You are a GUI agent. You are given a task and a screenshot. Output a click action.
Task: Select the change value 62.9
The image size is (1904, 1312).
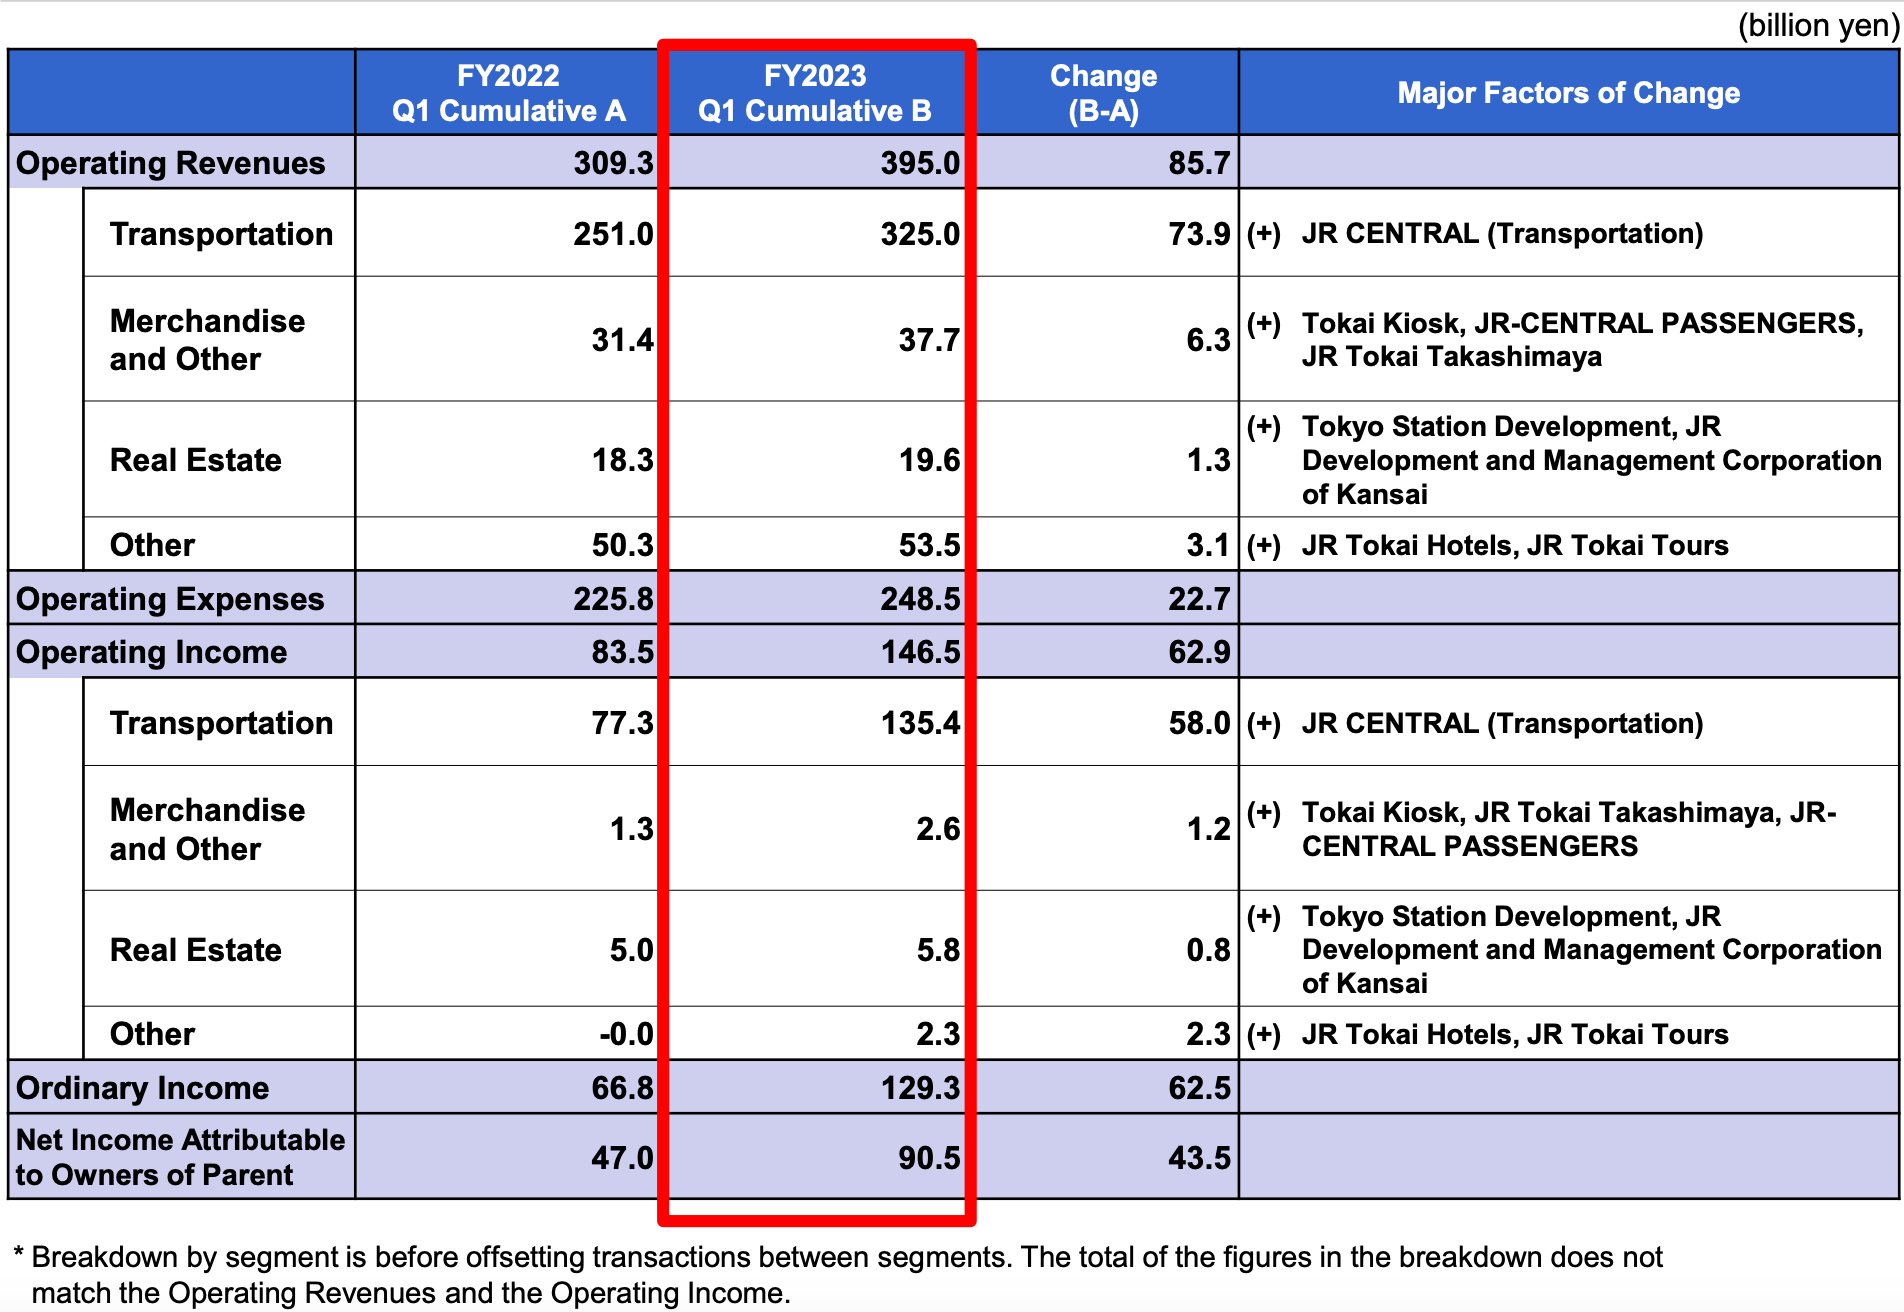click(1199, 652)
